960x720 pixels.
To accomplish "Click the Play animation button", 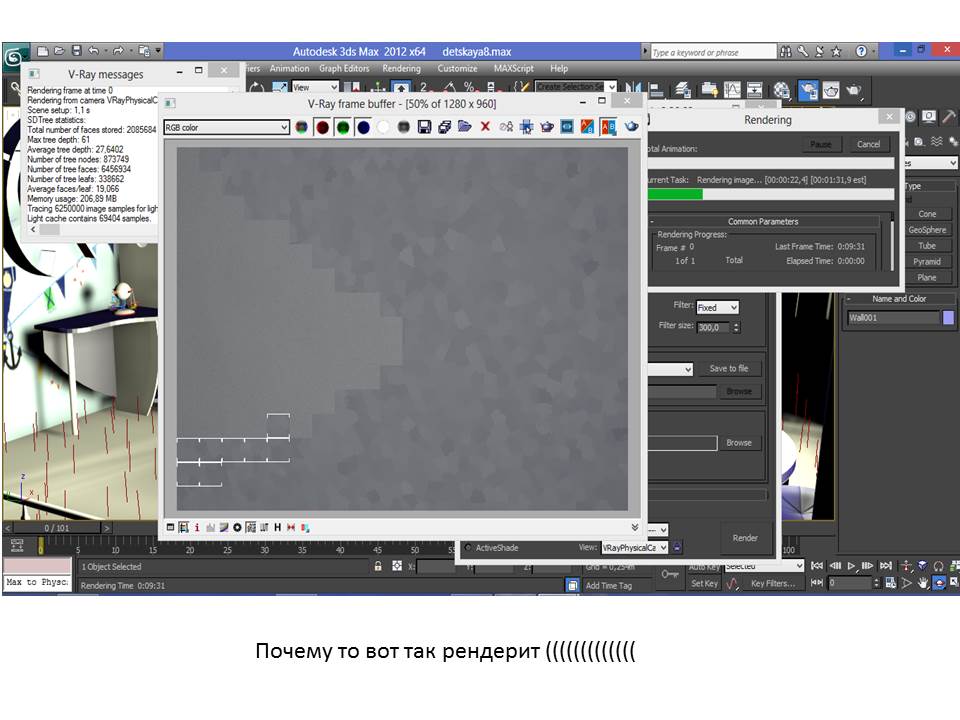I will point(851,566).
